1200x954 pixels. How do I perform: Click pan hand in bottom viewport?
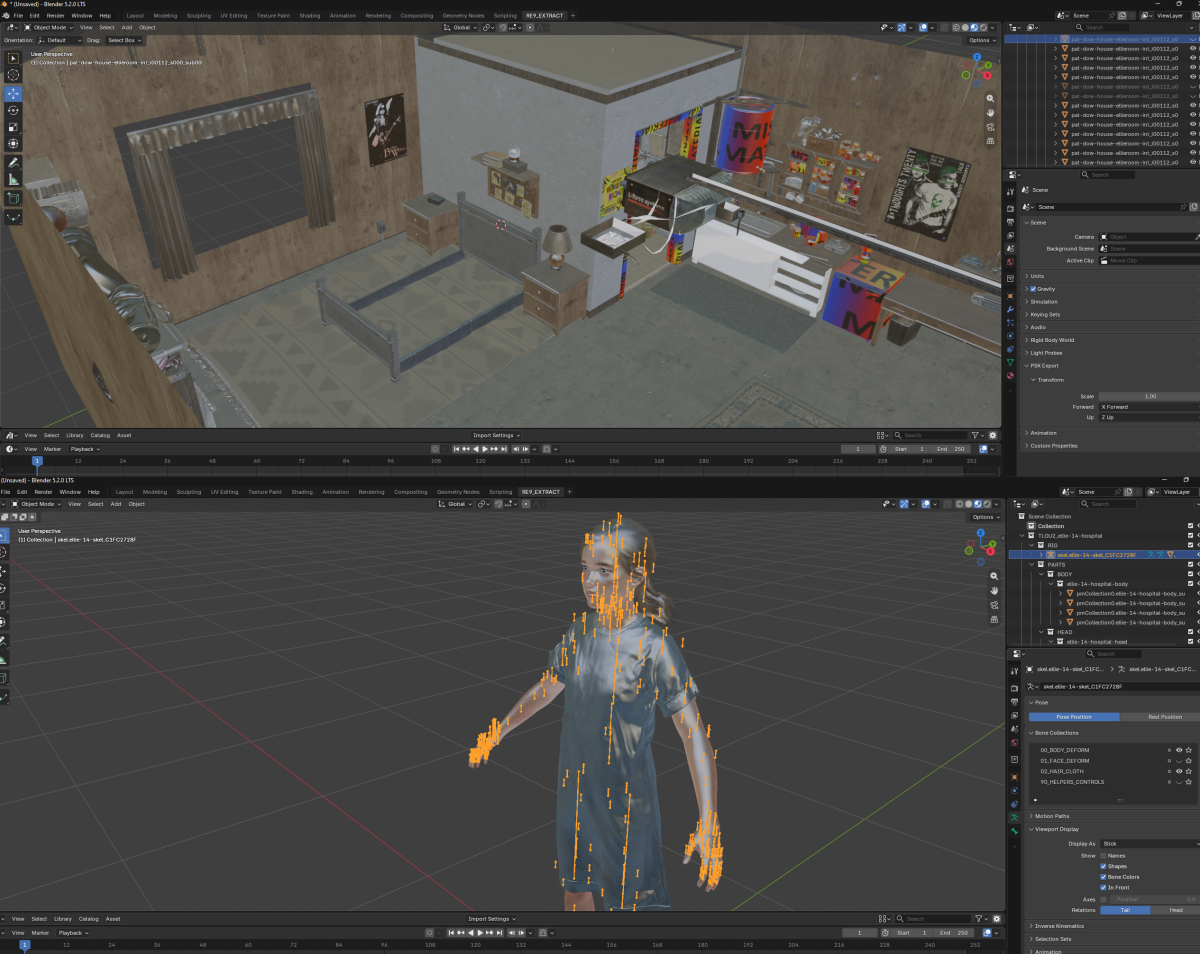click(994, 591)
